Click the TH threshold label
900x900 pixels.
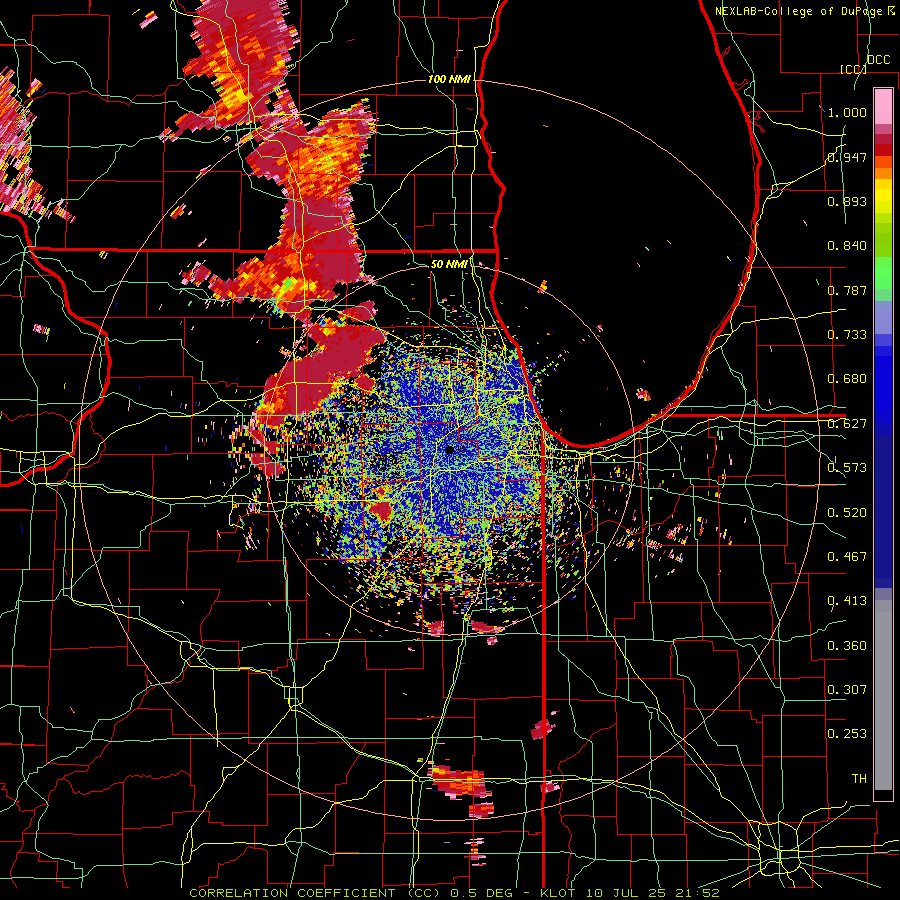[x=859, y=779]
